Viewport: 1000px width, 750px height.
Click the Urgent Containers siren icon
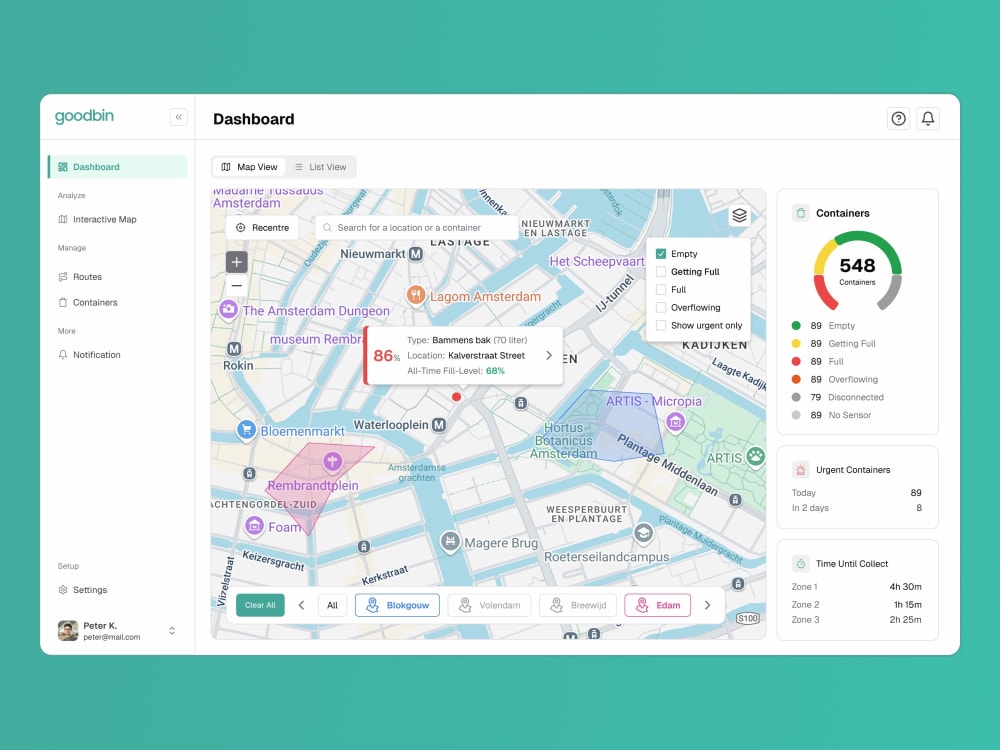(801, 470)
